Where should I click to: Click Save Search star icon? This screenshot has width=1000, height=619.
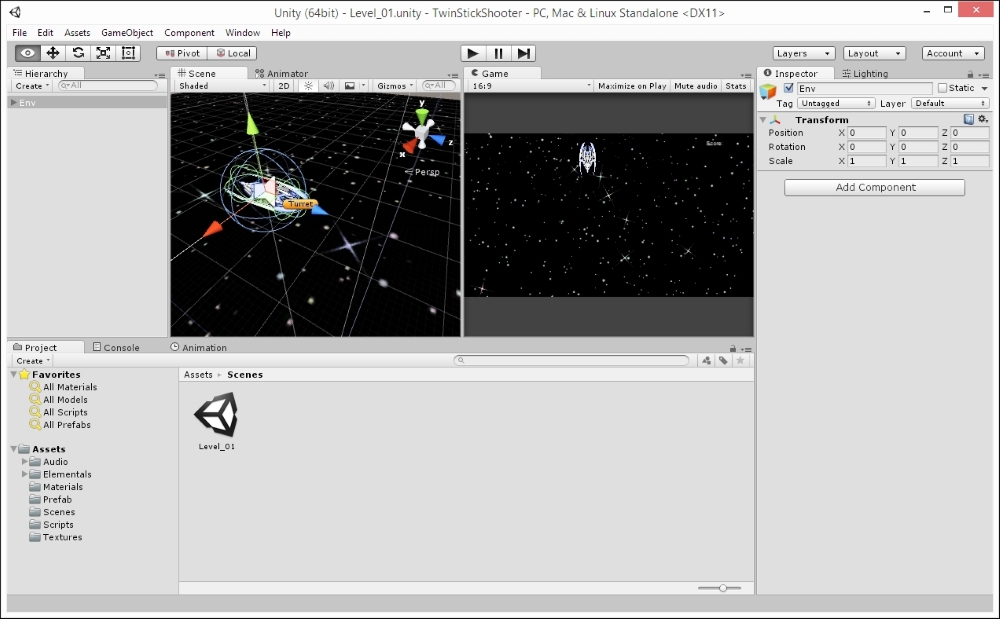[x=740, y=361]
